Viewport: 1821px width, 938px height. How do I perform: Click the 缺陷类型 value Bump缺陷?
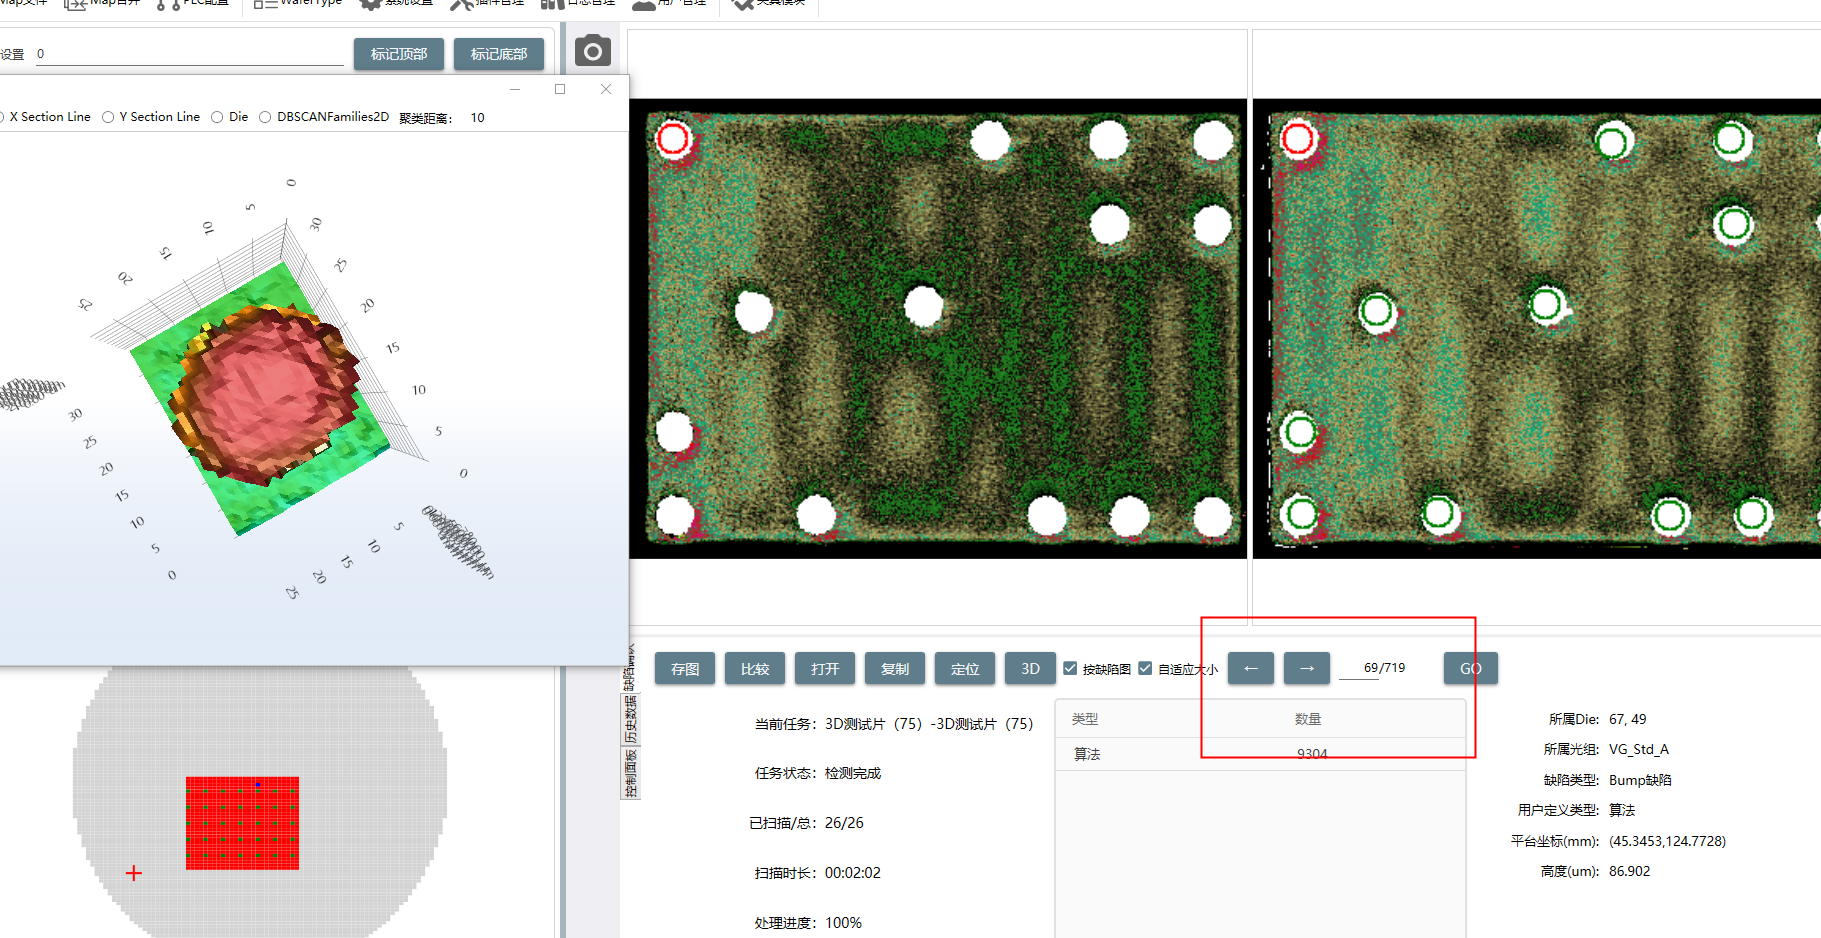pos(1640,780)
